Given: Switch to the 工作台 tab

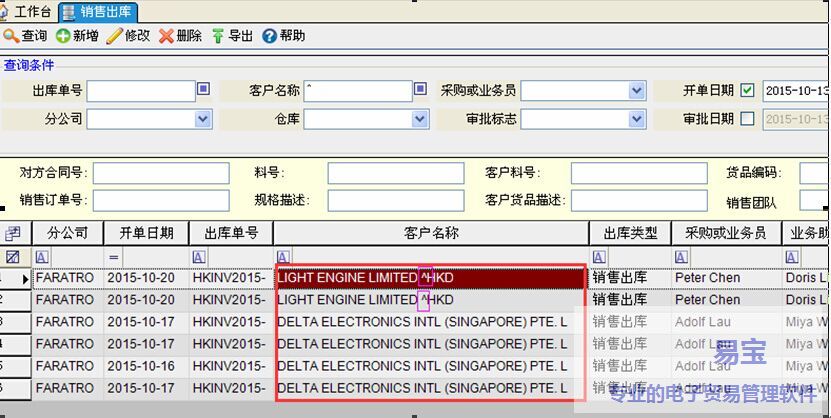Looking at the screenshot, I should pos(28,11).
